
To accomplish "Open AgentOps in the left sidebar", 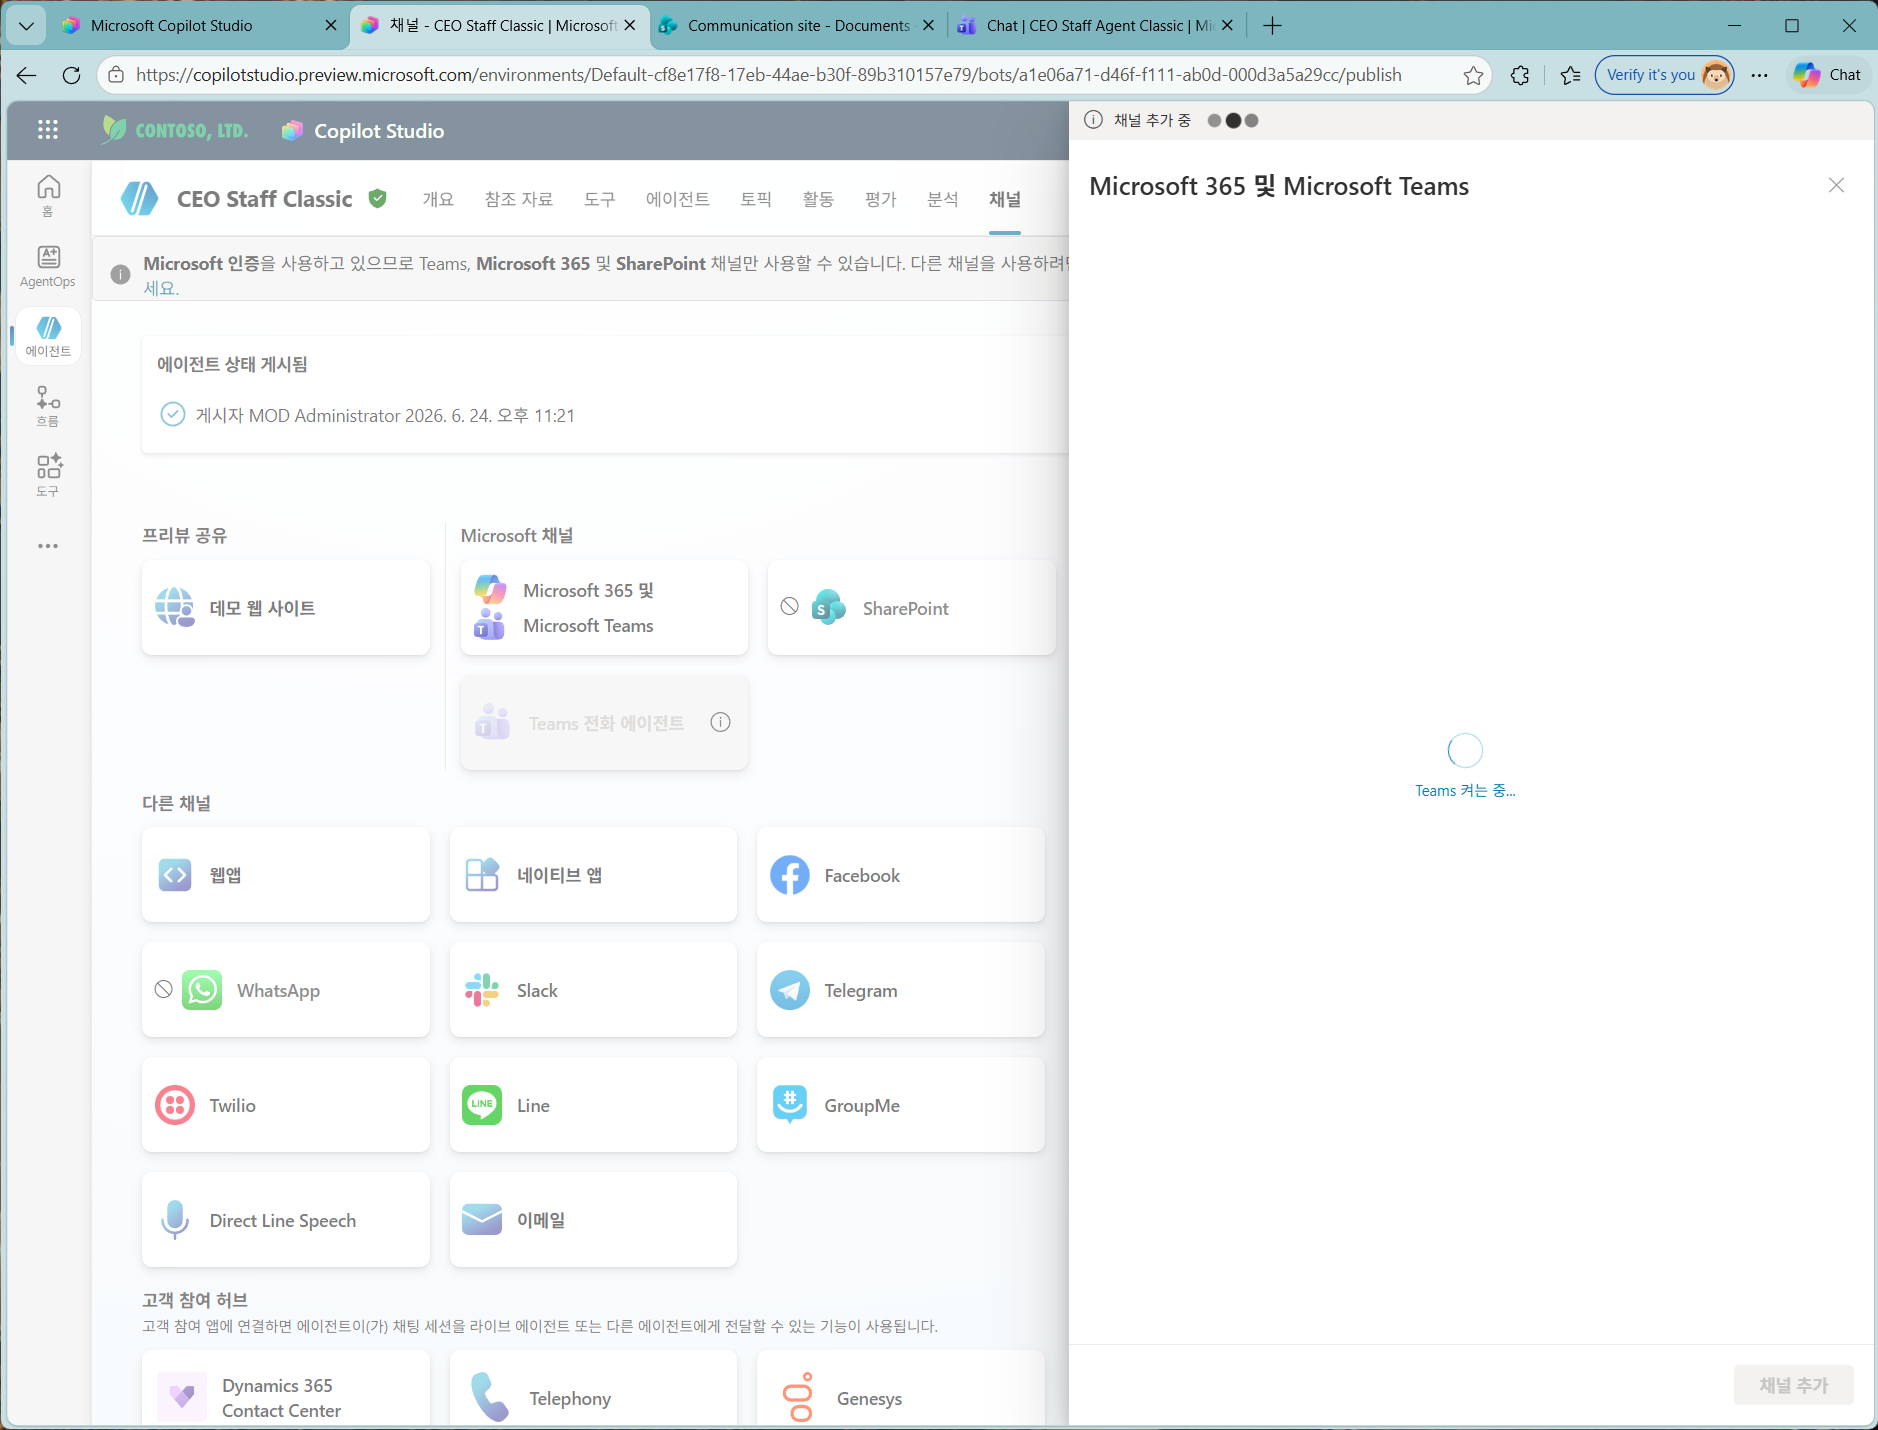I will pos(48,267).
